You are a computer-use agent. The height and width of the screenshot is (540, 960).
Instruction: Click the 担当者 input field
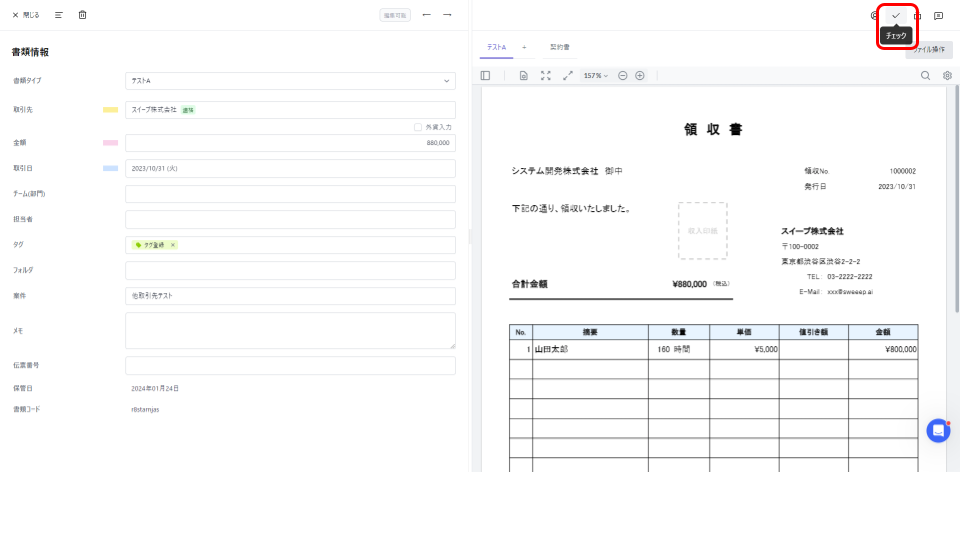[290, 219]
